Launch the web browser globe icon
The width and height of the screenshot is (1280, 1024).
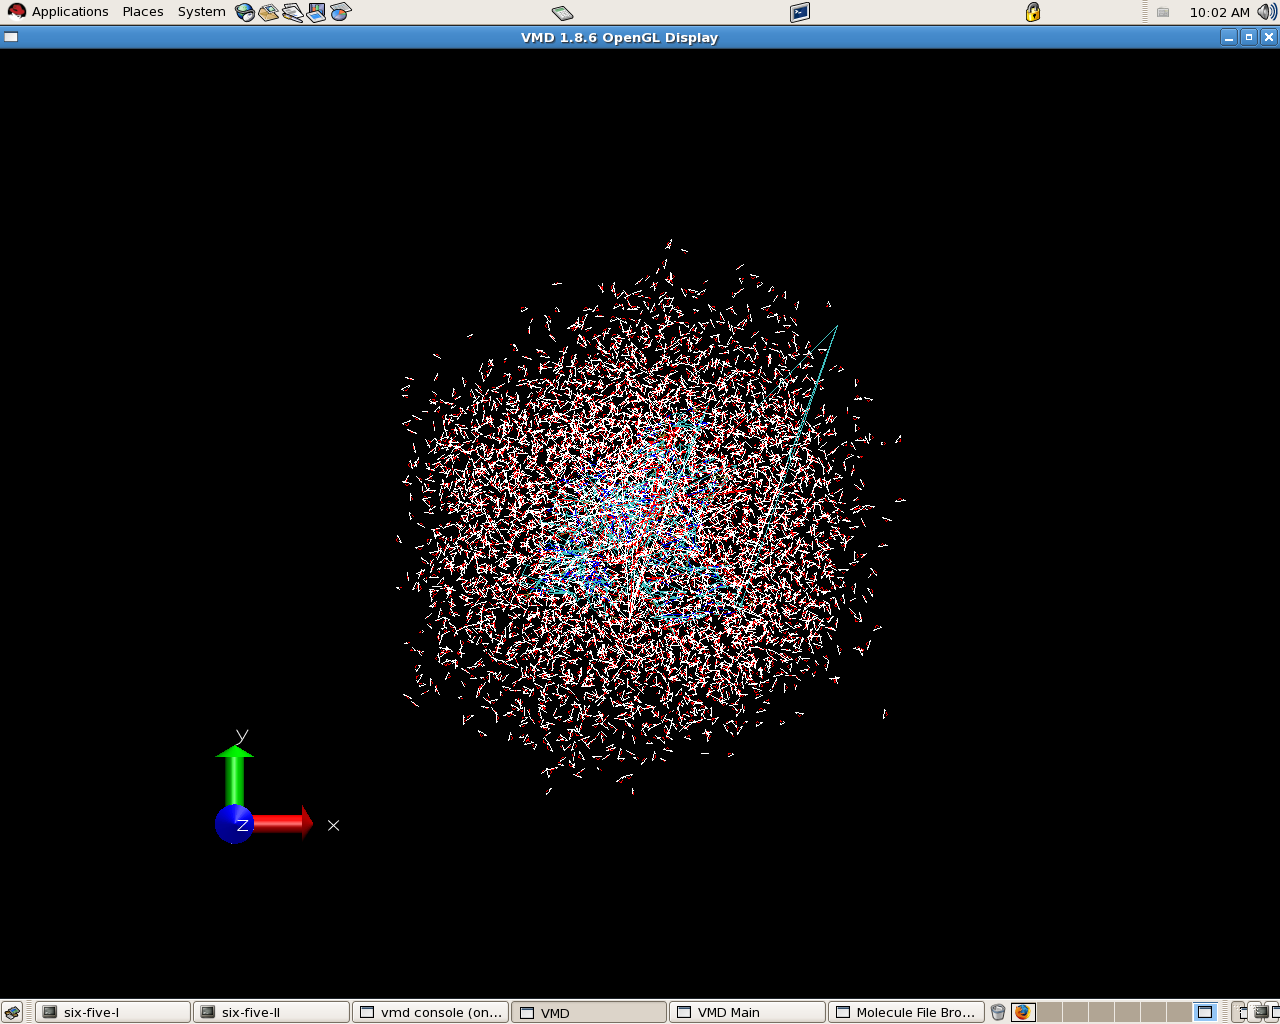coord(245,12)
